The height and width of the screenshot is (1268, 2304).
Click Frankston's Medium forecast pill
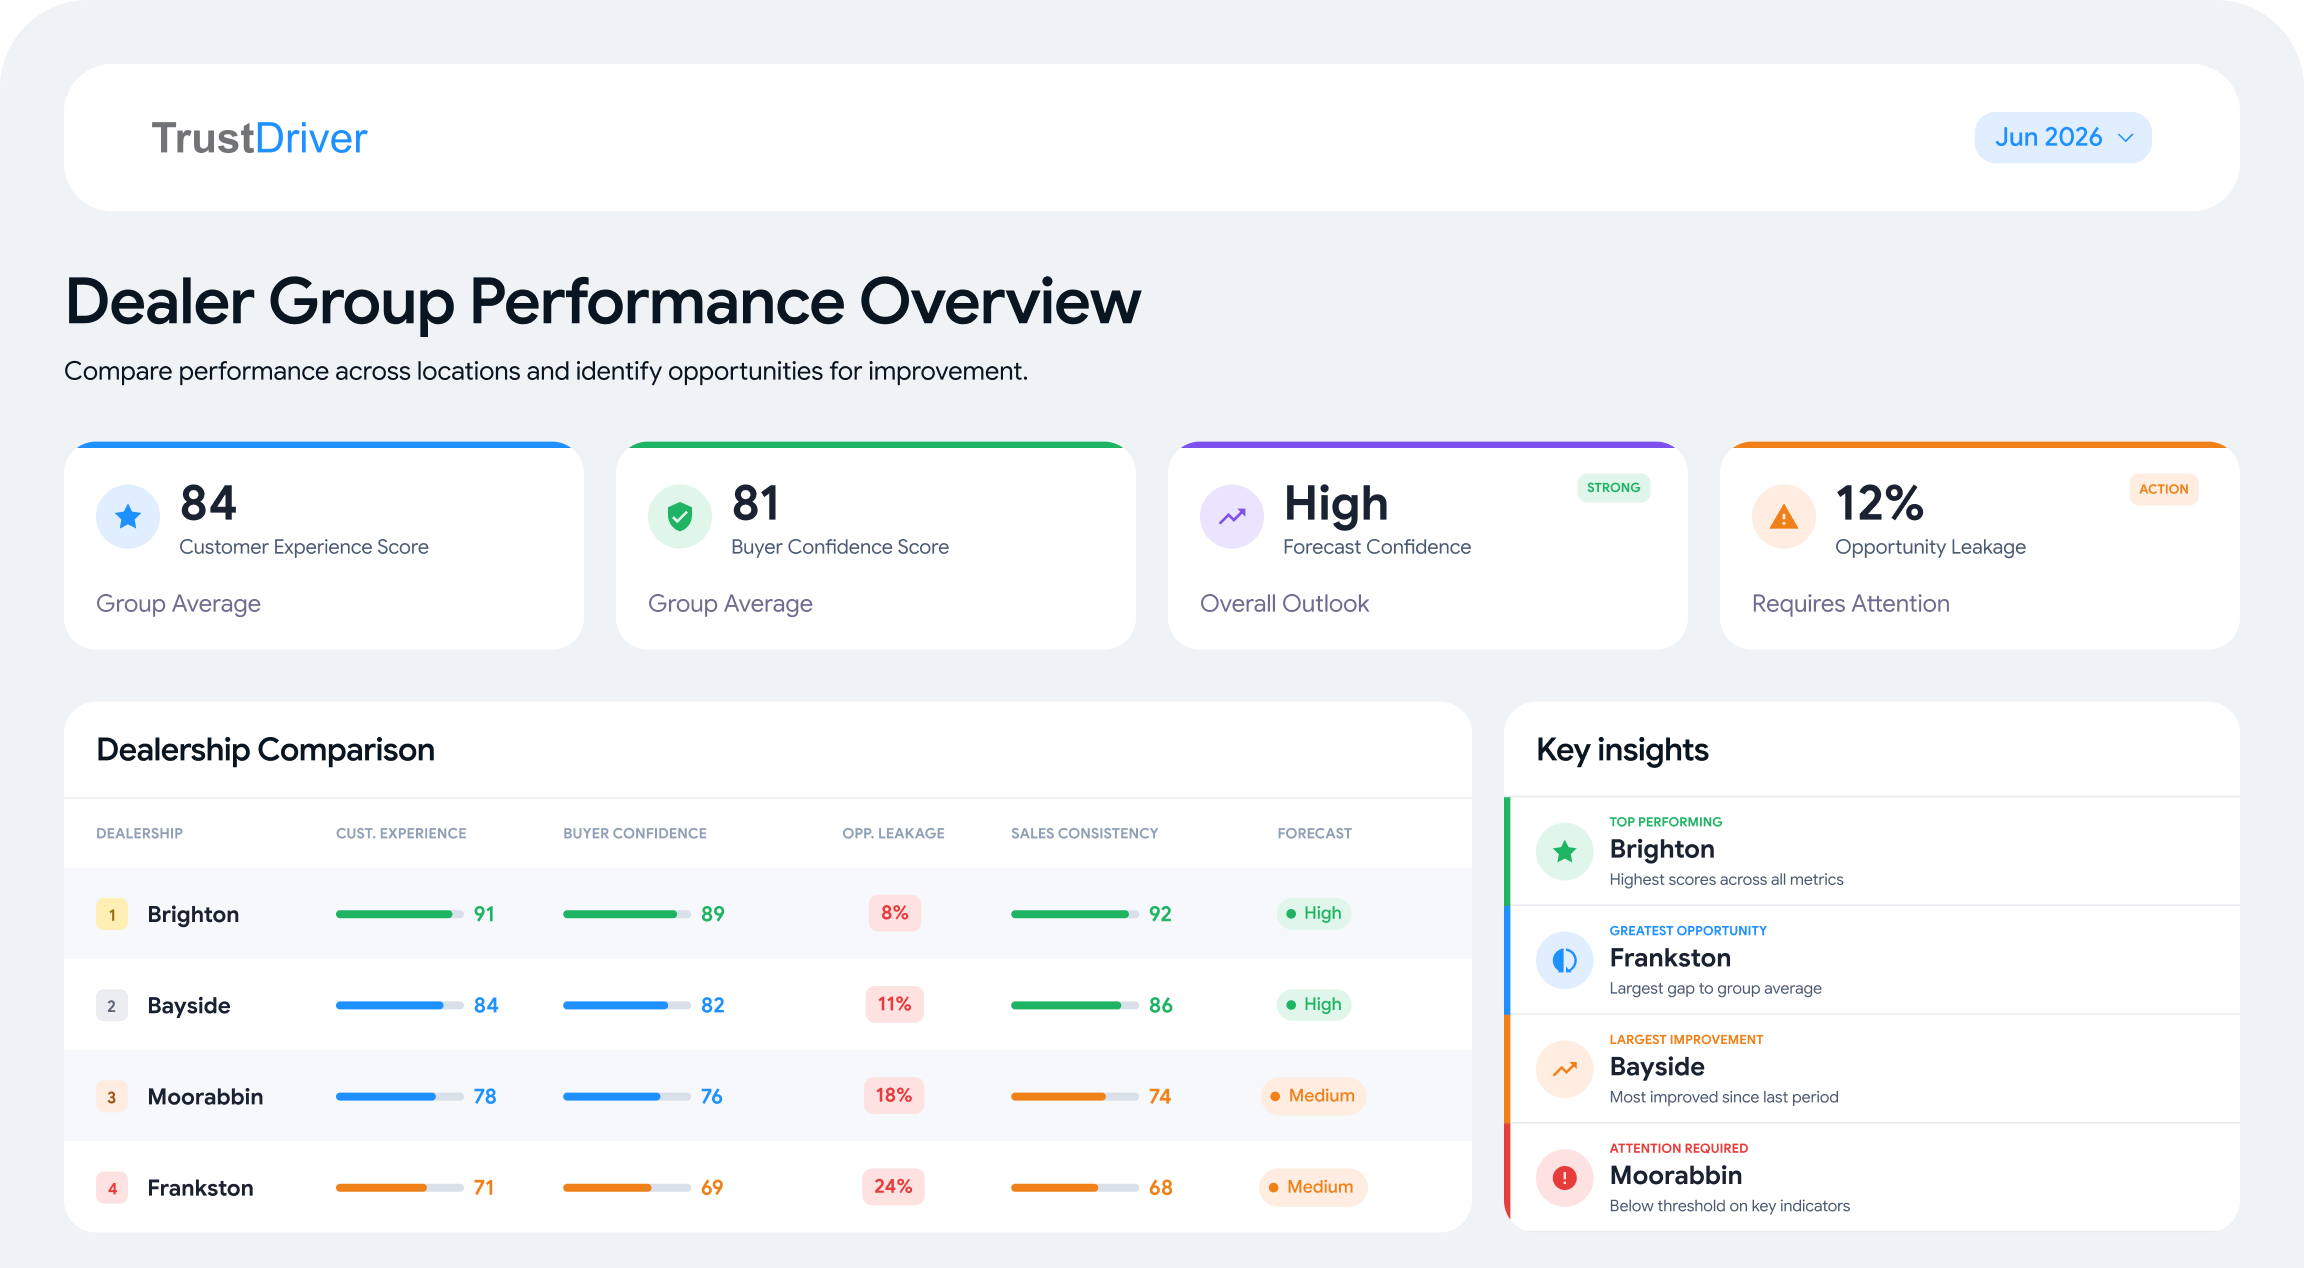(x=1313, y=1186)
